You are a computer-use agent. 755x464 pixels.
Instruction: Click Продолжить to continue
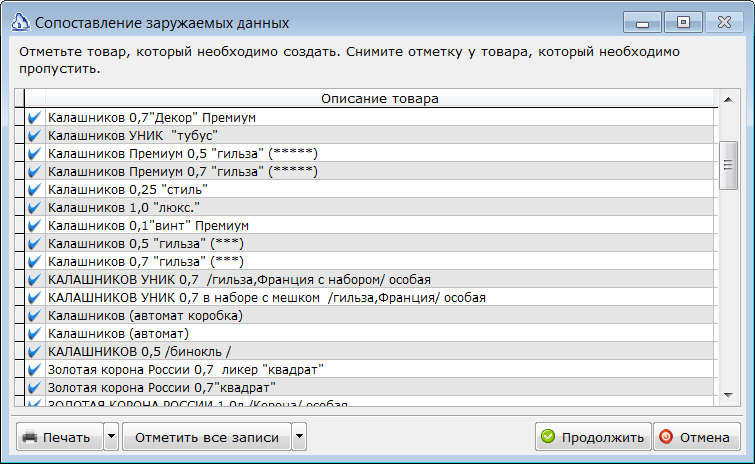click(593, 437)
